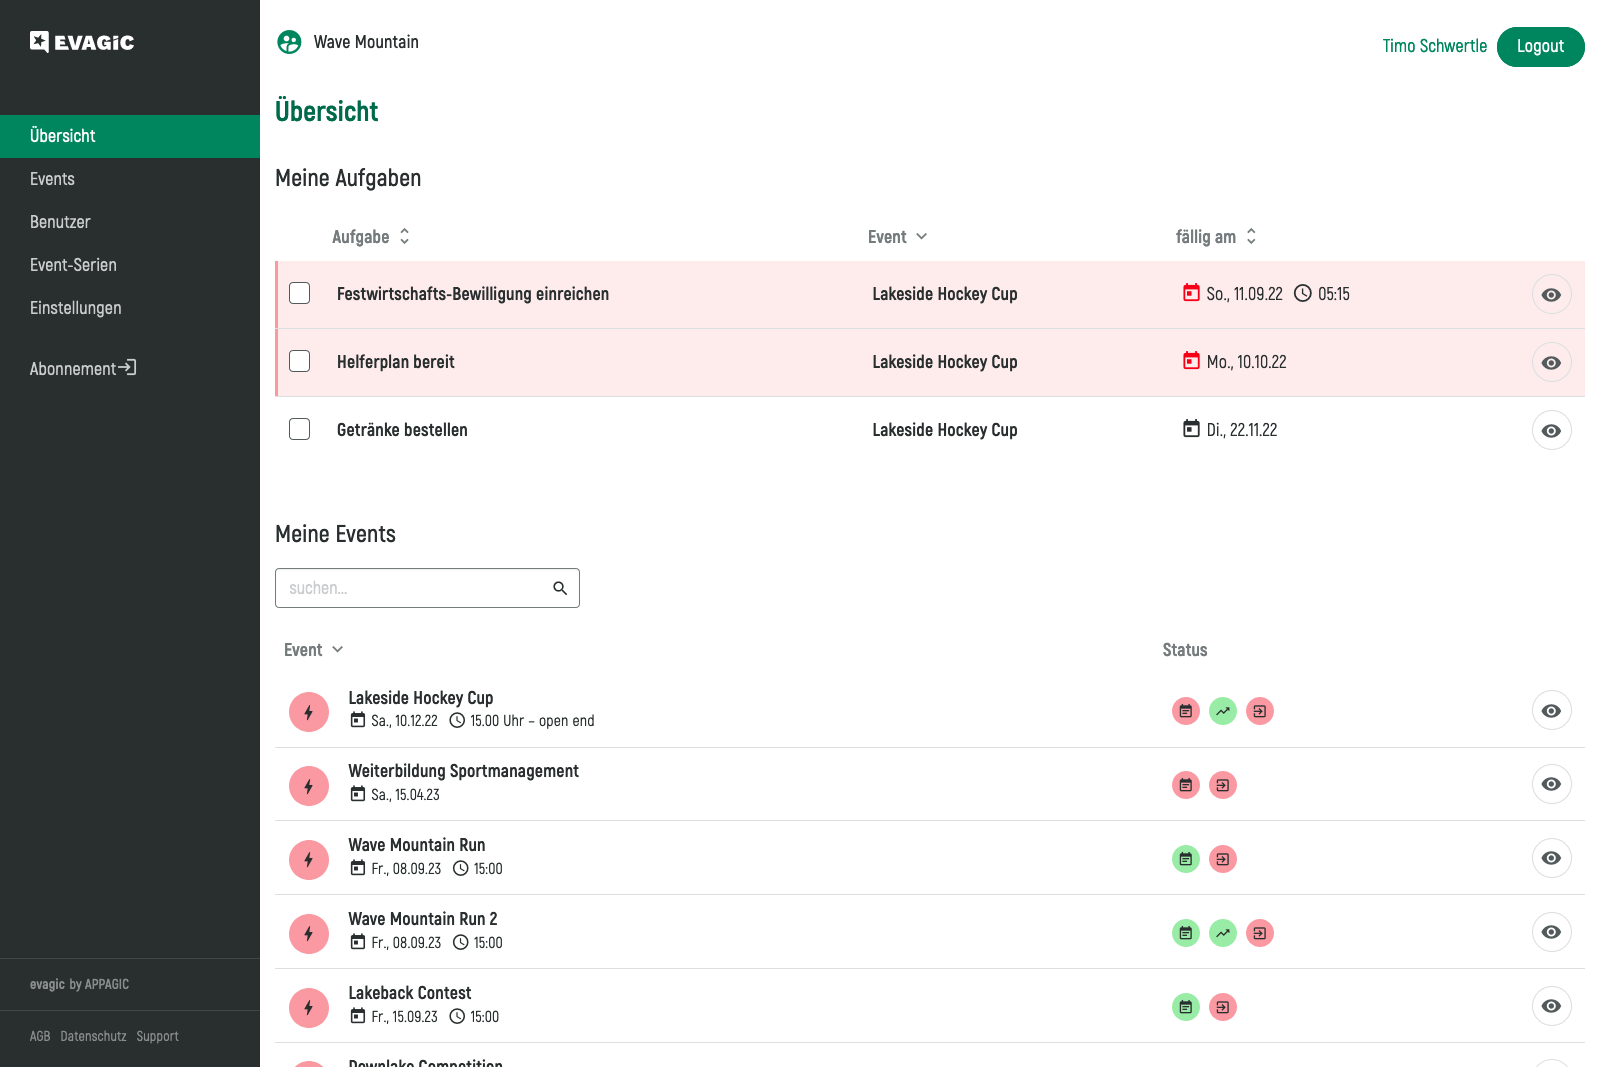Mark Getränke bestellen as done

[300, 429]
